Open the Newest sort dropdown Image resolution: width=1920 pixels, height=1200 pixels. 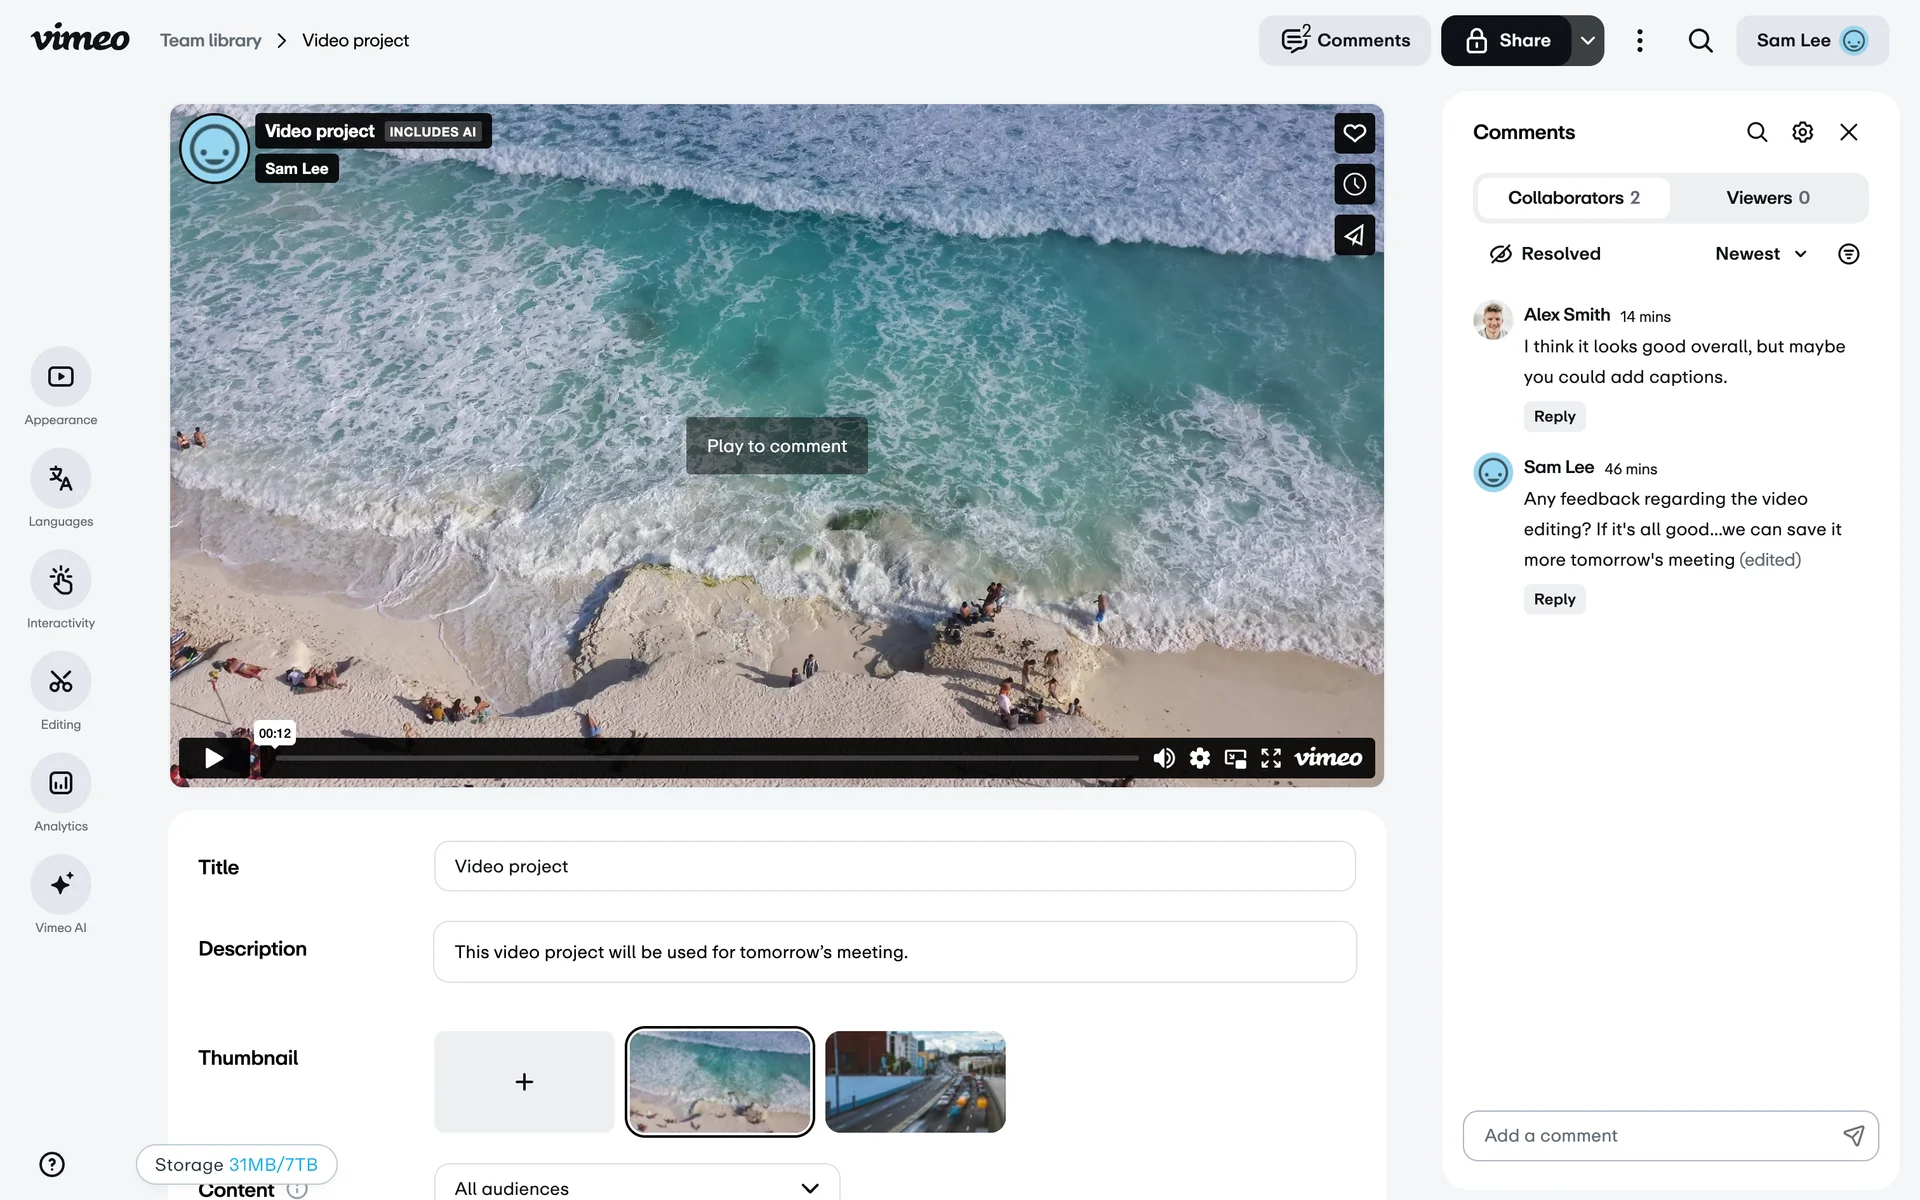tap(1760, 254)
